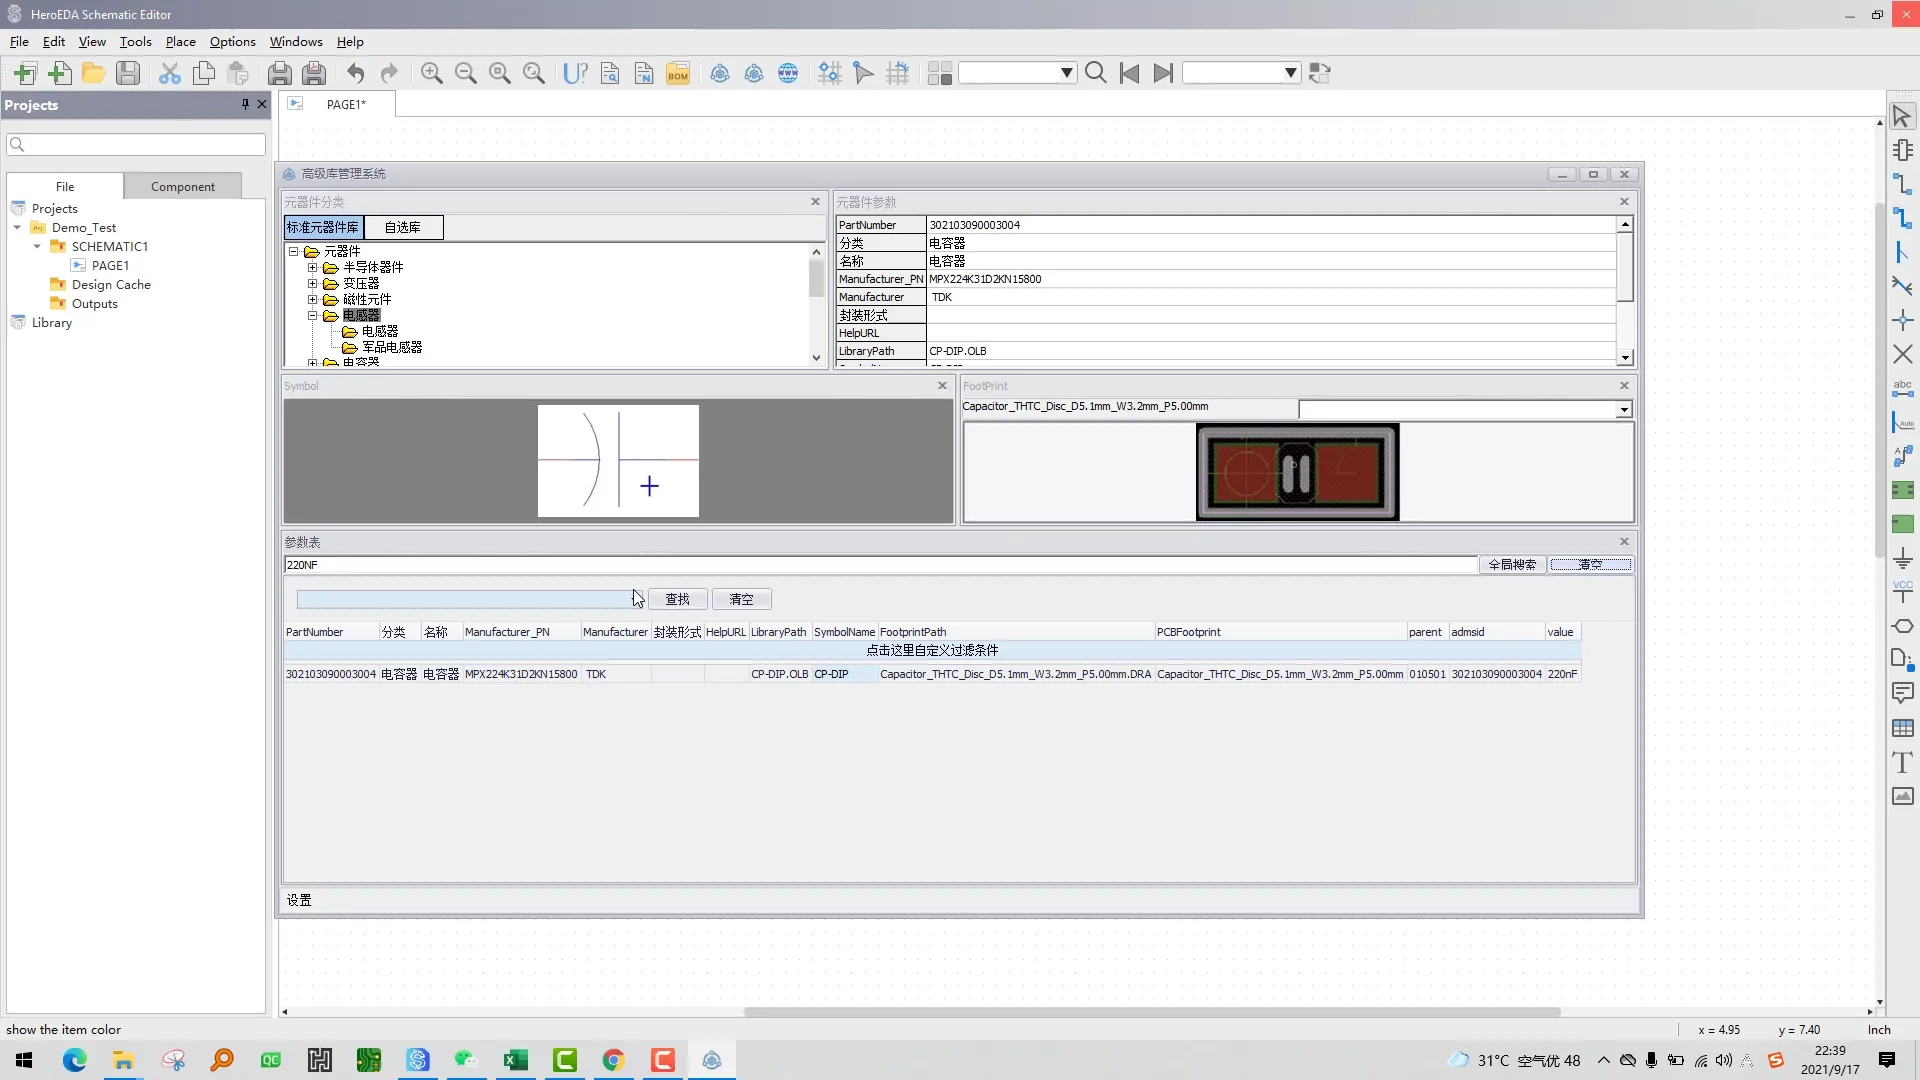
Task: Click the horizontal scrollbar of the schematic canvas
Action: click(x=1151, y=1012)
